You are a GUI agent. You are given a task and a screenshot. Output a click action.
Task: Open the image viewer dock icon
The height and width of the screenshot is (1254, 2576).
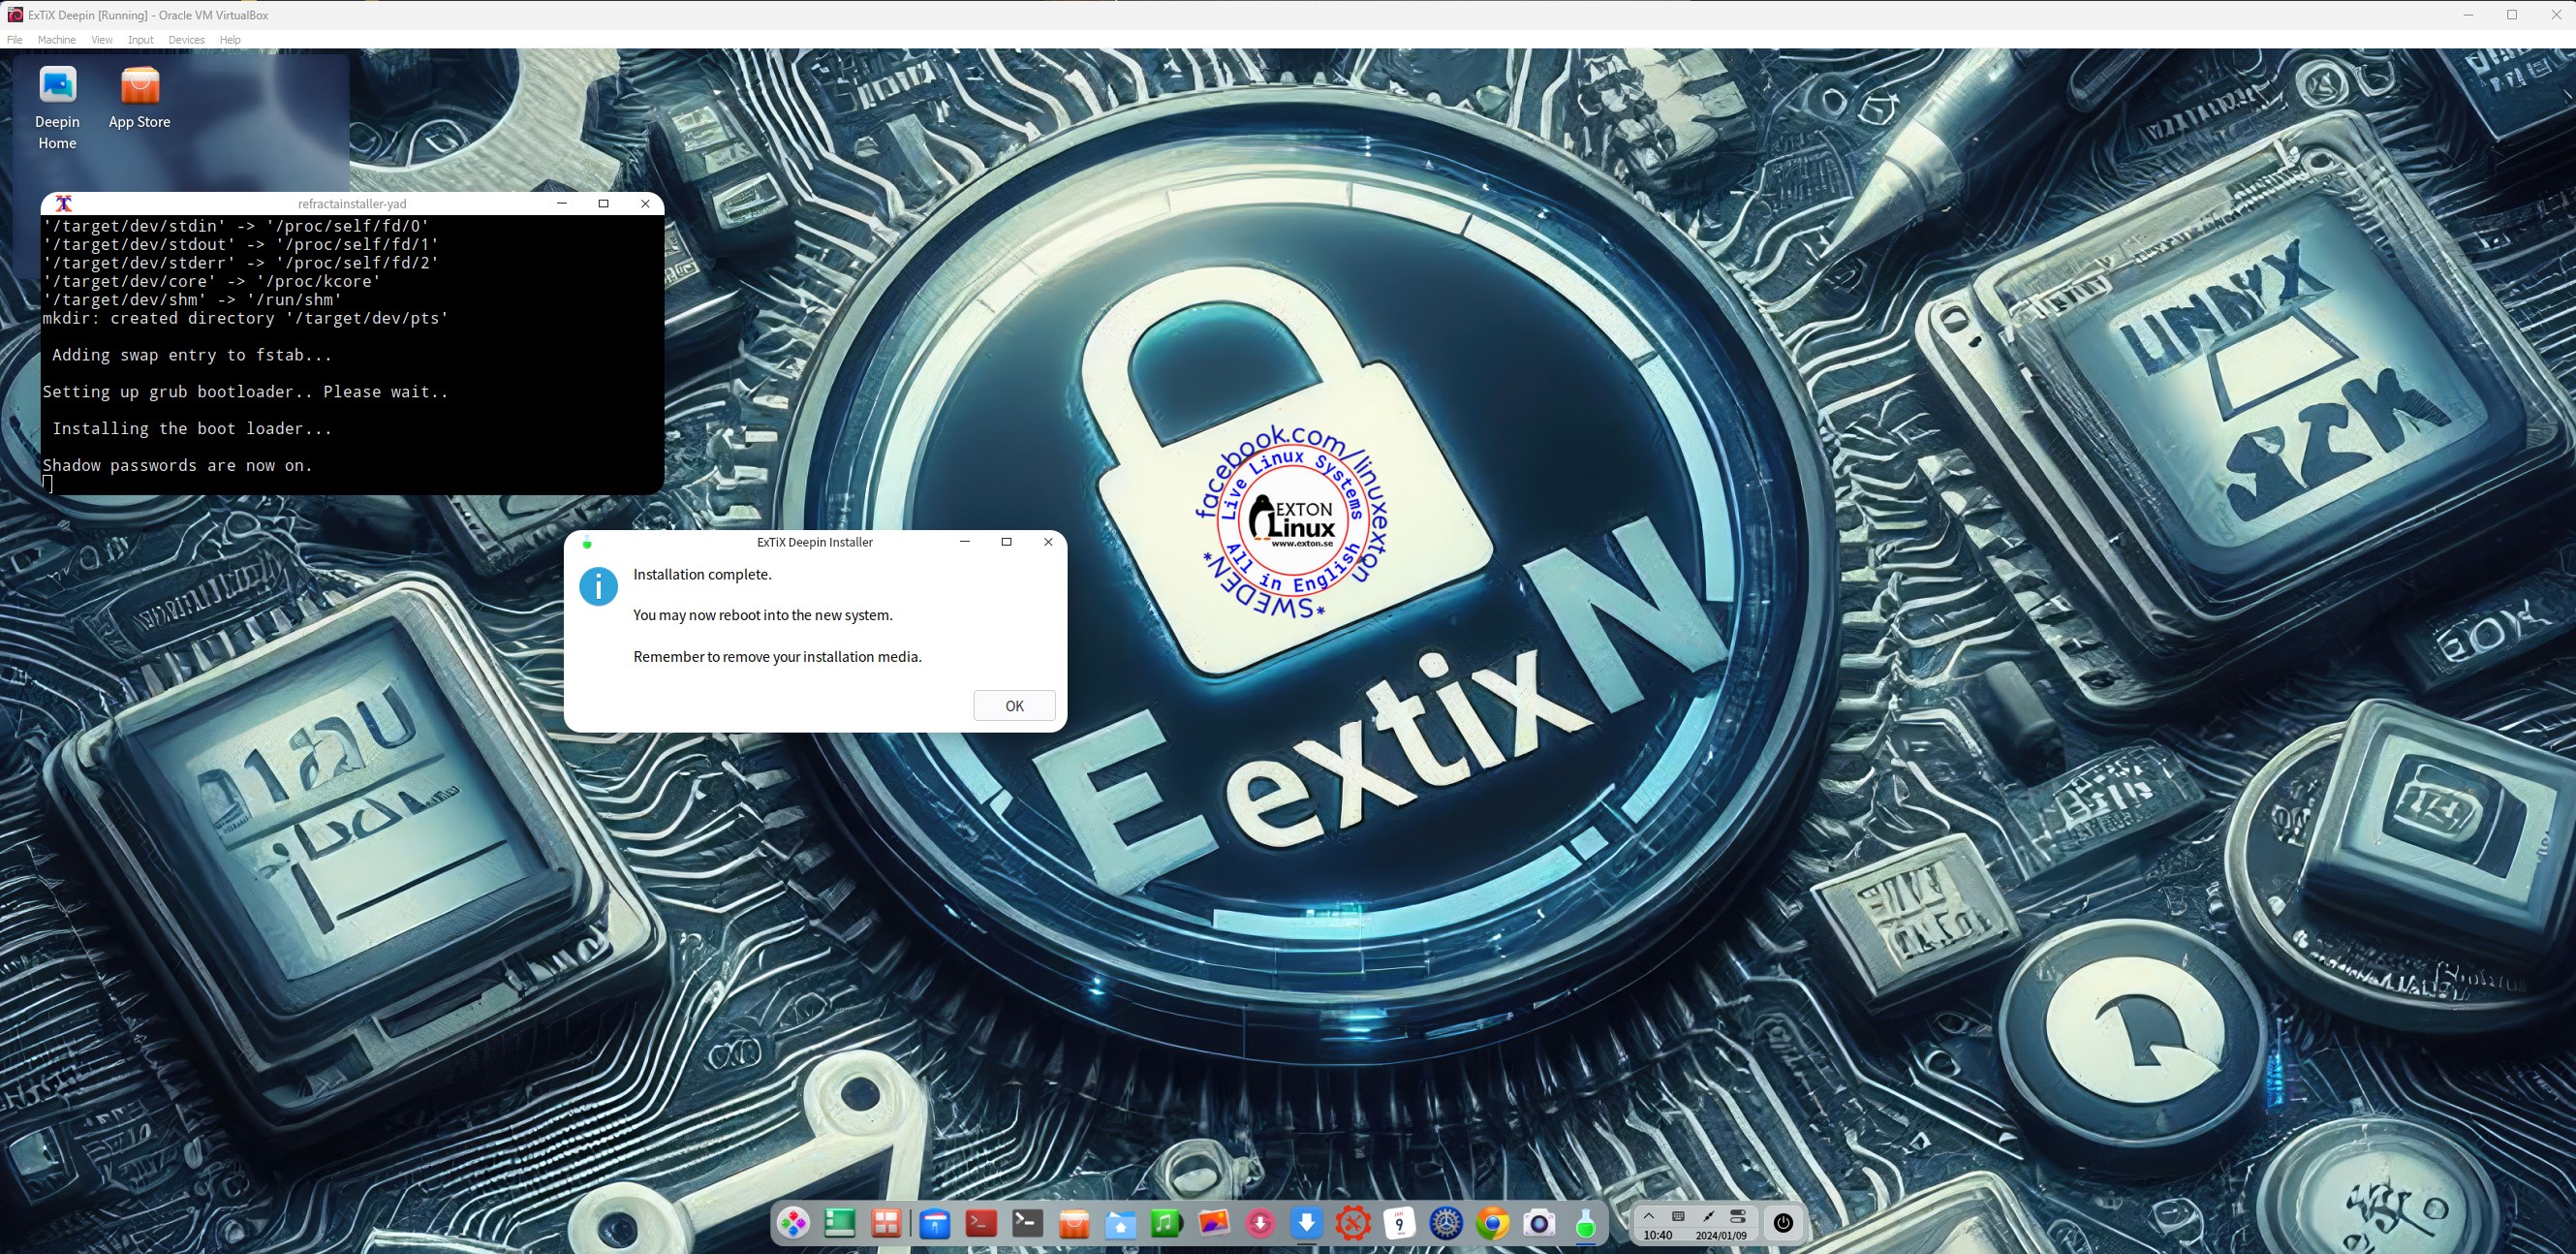click(1213, 1223)
